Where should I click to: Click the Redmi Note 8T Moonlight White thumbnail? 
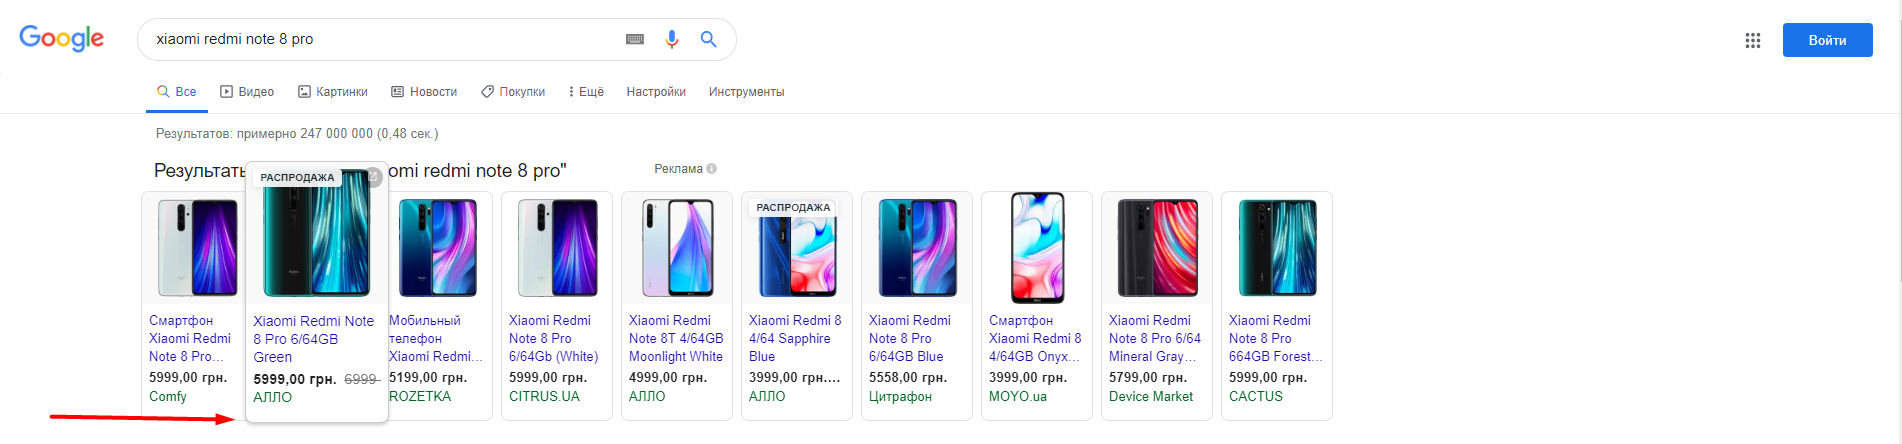[677, 248]
